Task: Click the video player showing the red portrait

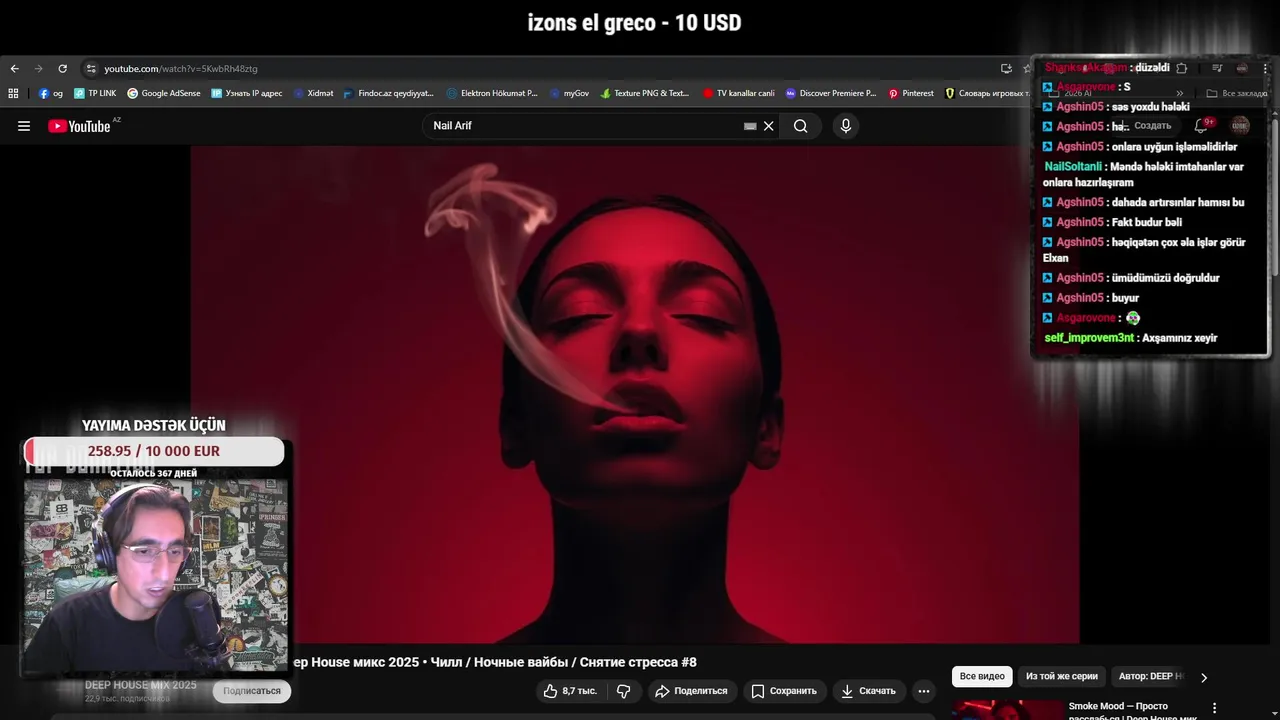Action: [635, 395]
